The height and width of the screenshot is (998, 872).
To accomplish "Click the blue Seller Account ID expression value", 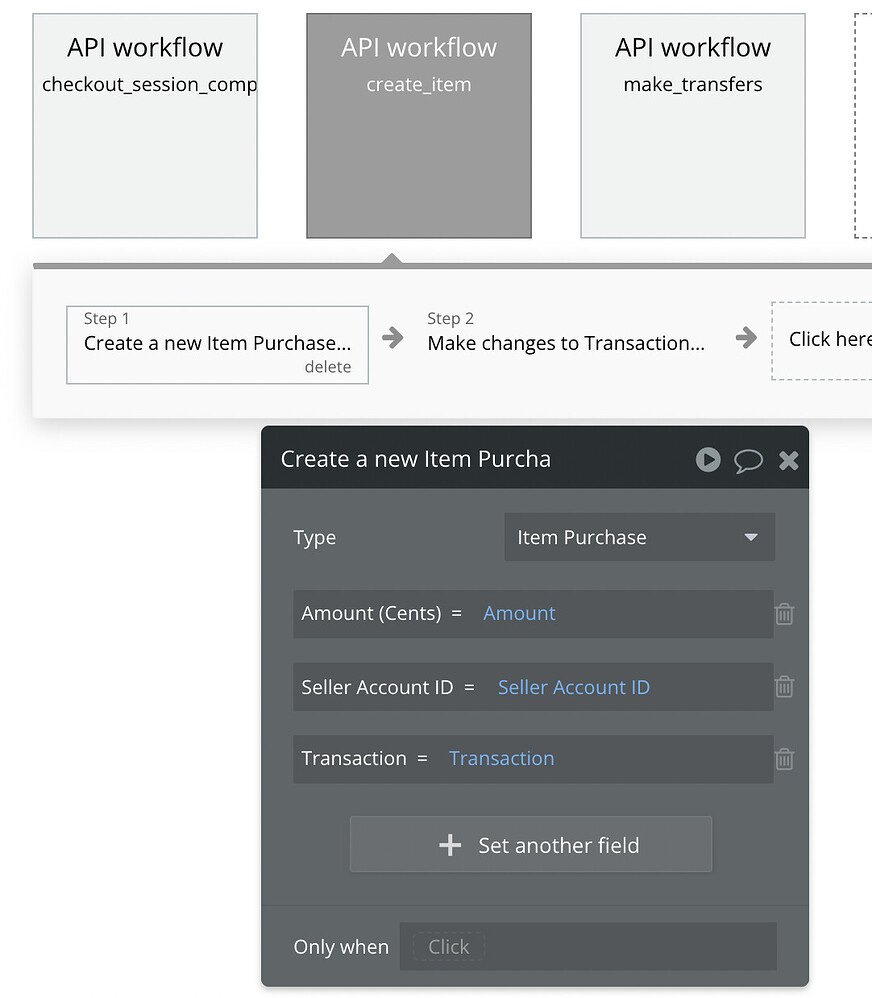I will [573, 687].
